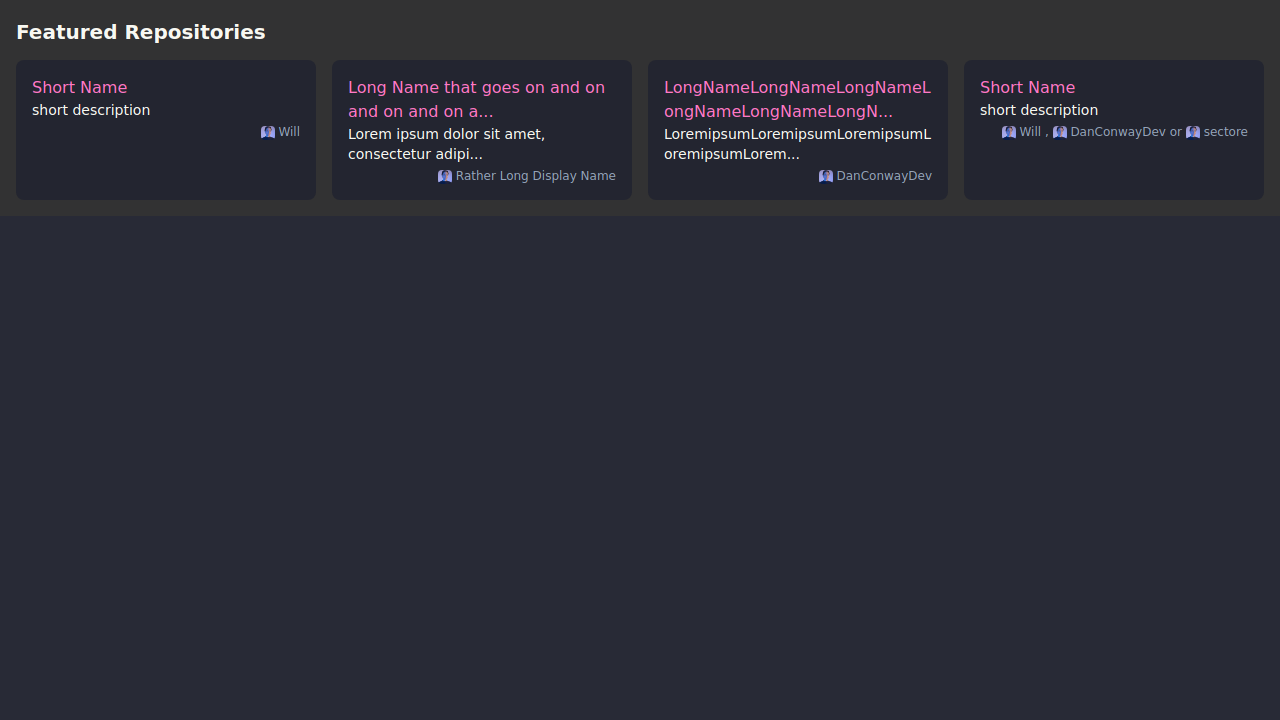This screenshot has width=1280, height=720.
Task: Click the DanConwayDev name in the three-author card
Action: (1117, 132)
